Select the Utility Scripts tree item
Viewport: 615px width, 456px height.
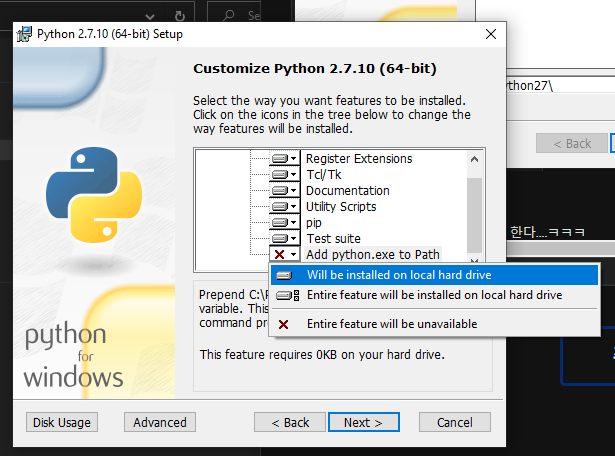point(341,207)
